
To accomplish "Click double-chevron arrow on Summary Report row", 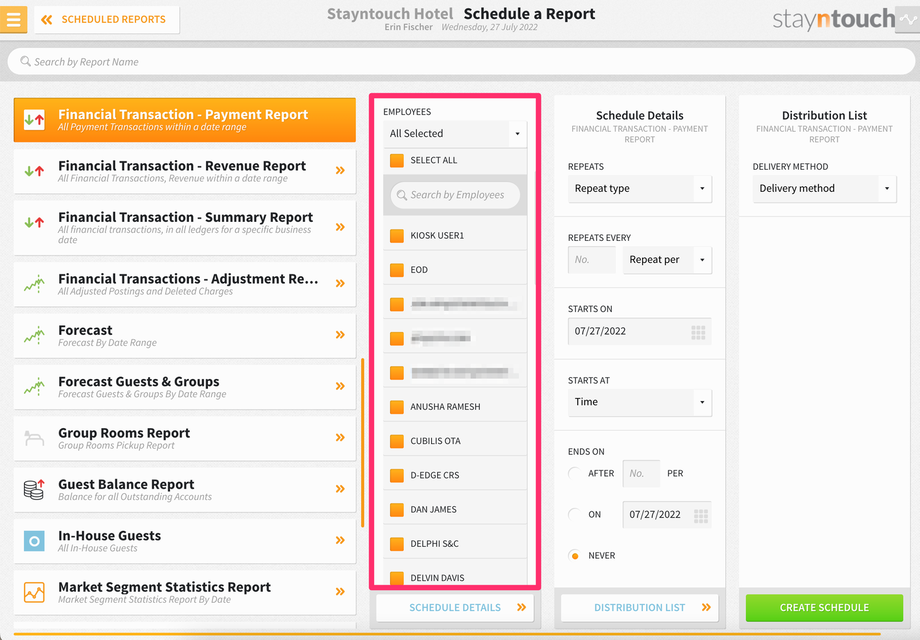I will 340,227.
